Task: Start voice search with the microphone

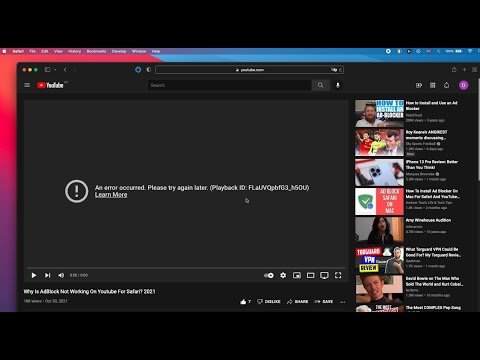Action: 338,85
